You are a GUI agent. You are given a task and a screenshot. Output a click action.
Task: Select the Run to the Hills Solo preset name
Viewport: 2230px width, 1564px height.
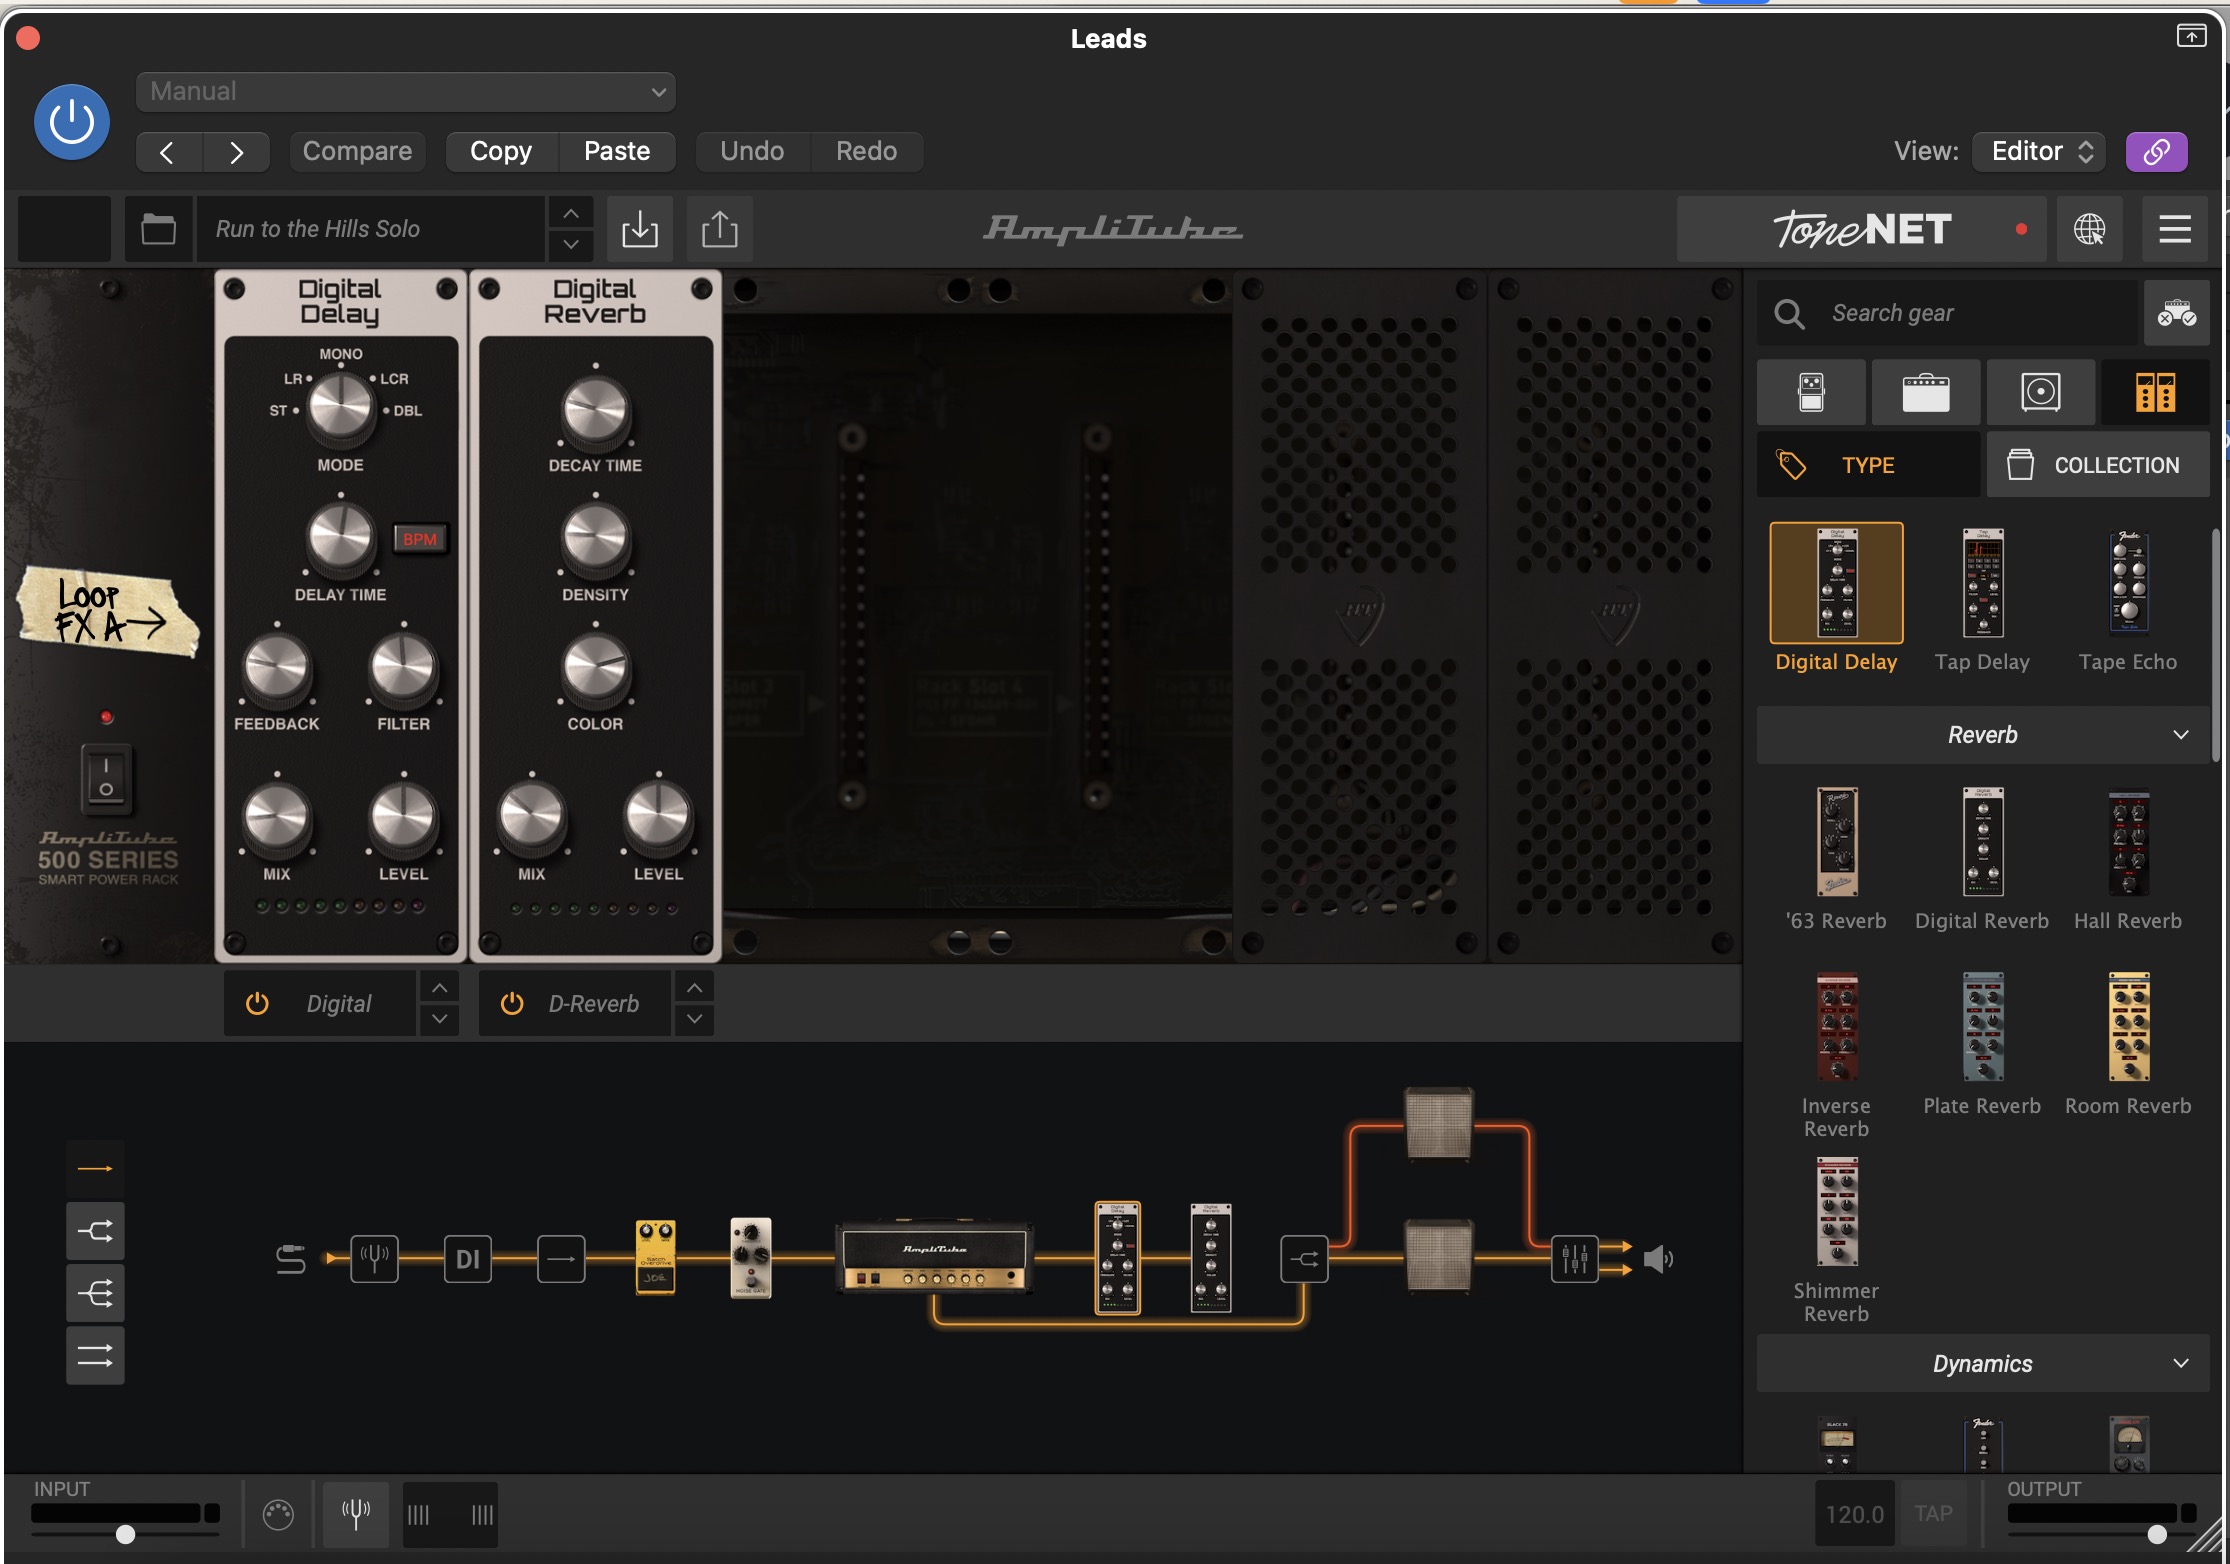click(370, 229)
